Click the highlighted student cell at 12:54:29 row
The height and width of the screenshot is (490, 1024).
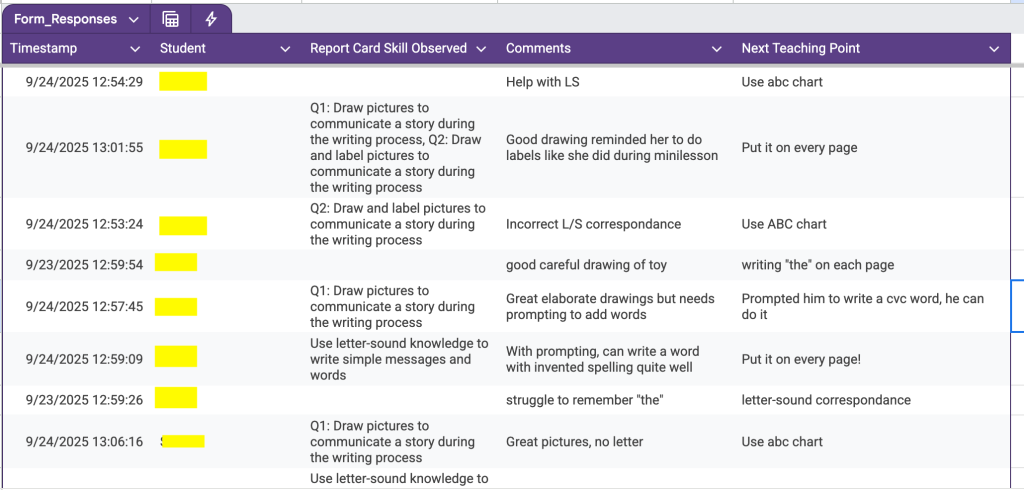pyautogui.click(x=183, y=82)
